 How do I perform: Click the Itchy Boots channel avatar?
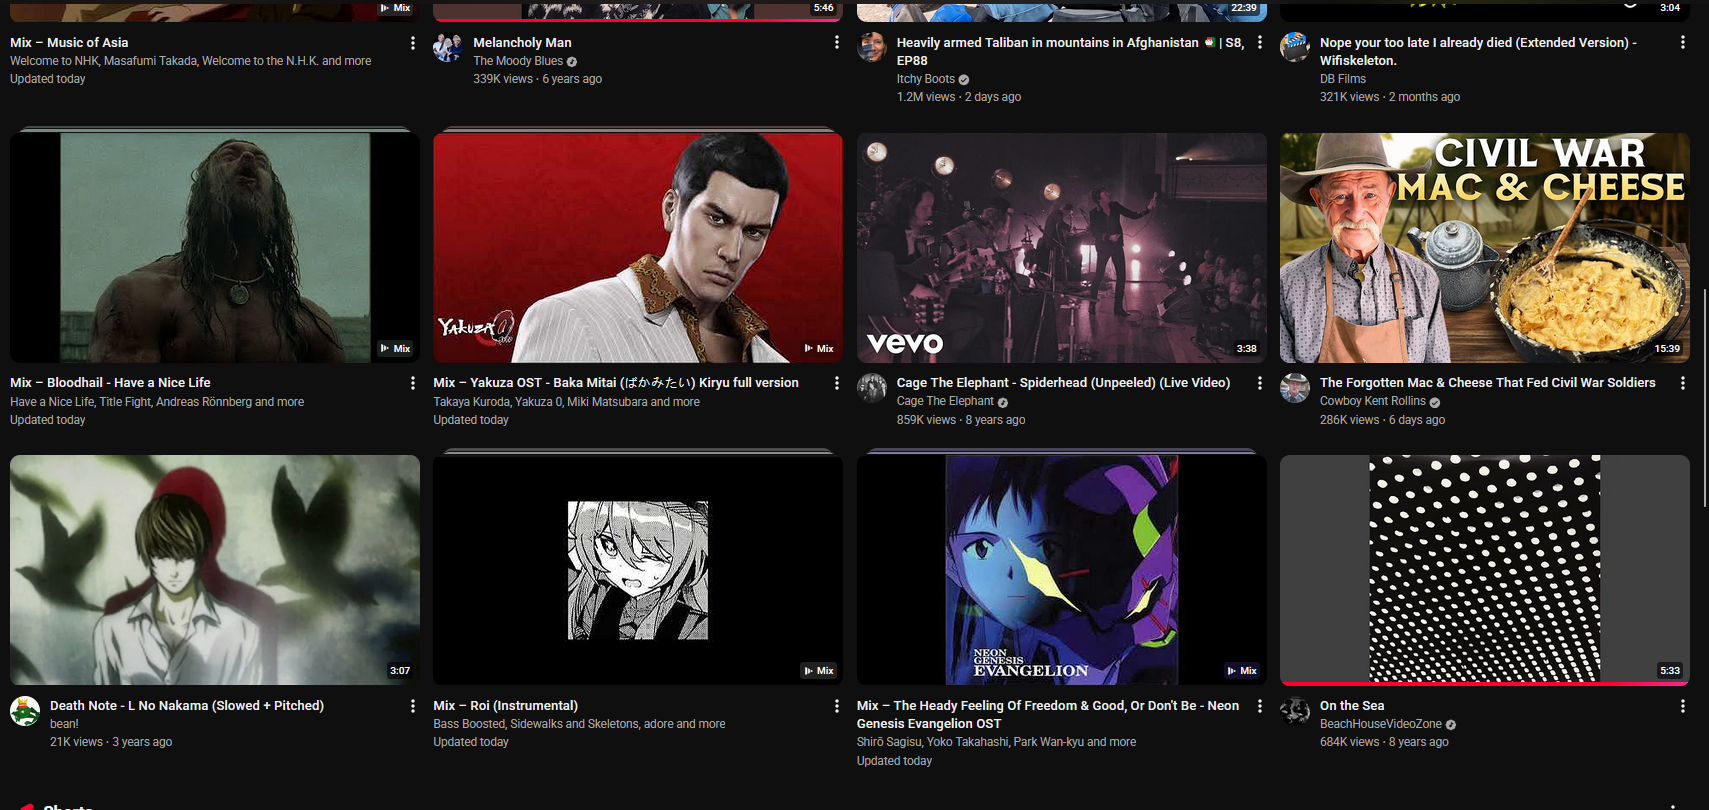pos(872,47)
